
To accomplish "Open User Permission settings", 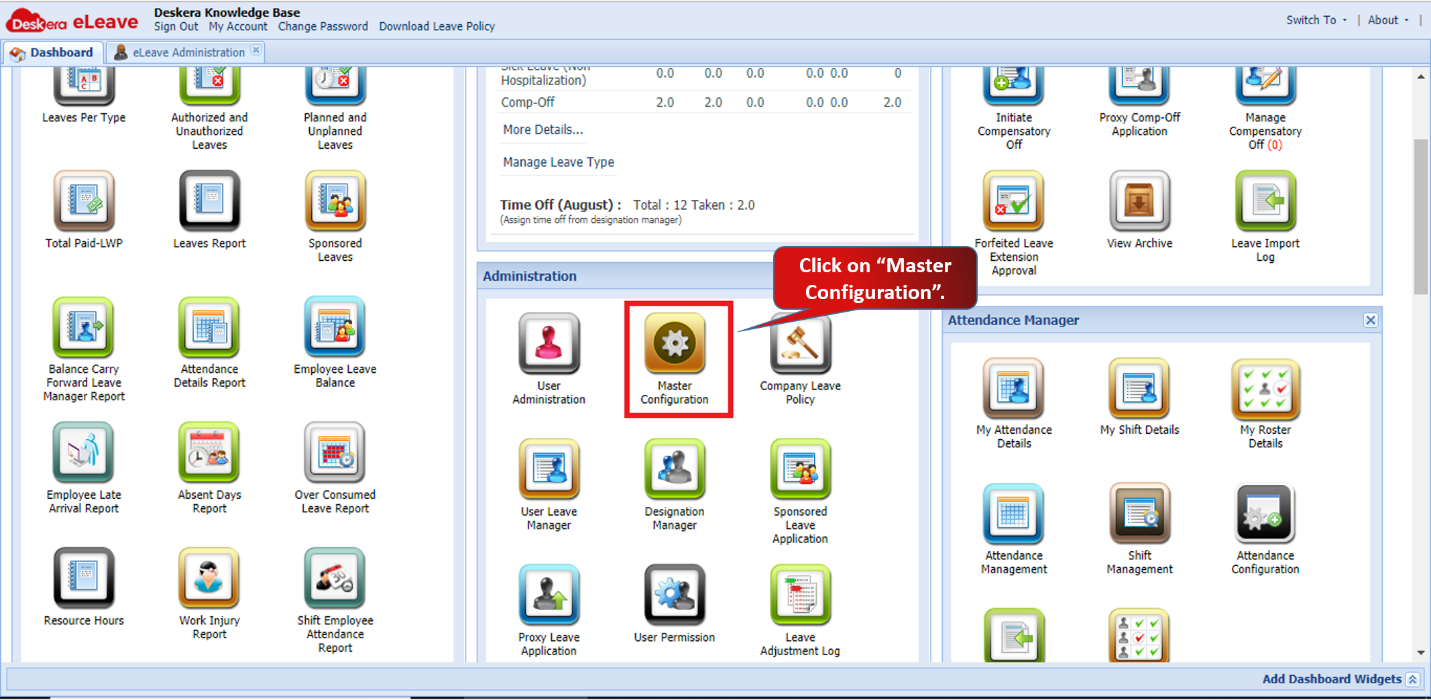I will [x=674, y=597].
